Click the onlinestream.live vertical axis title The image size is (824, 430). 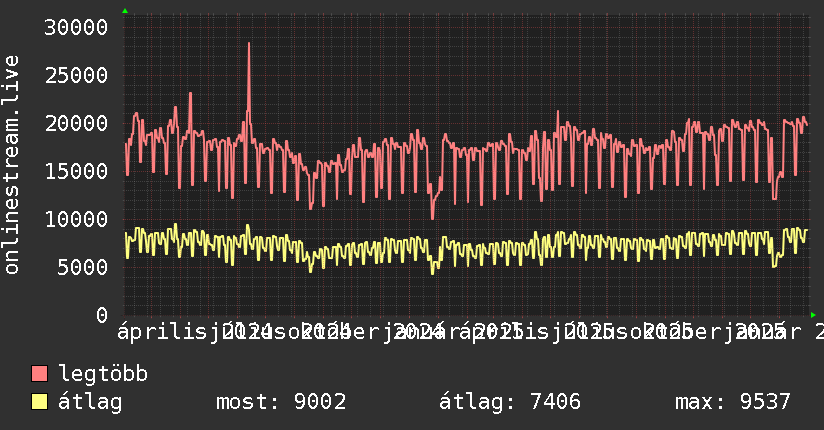11,165
